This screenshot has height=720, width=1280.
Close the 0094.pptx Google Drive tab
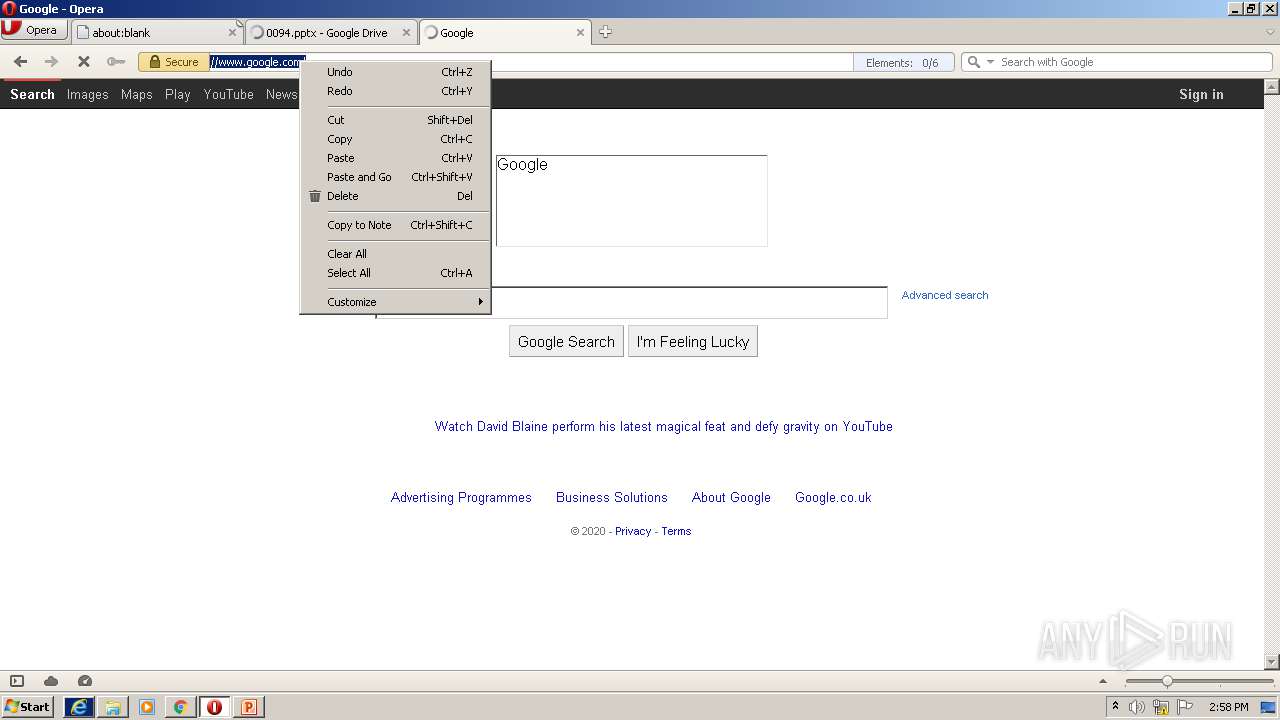pyautogui.click(x=406, y=33)
